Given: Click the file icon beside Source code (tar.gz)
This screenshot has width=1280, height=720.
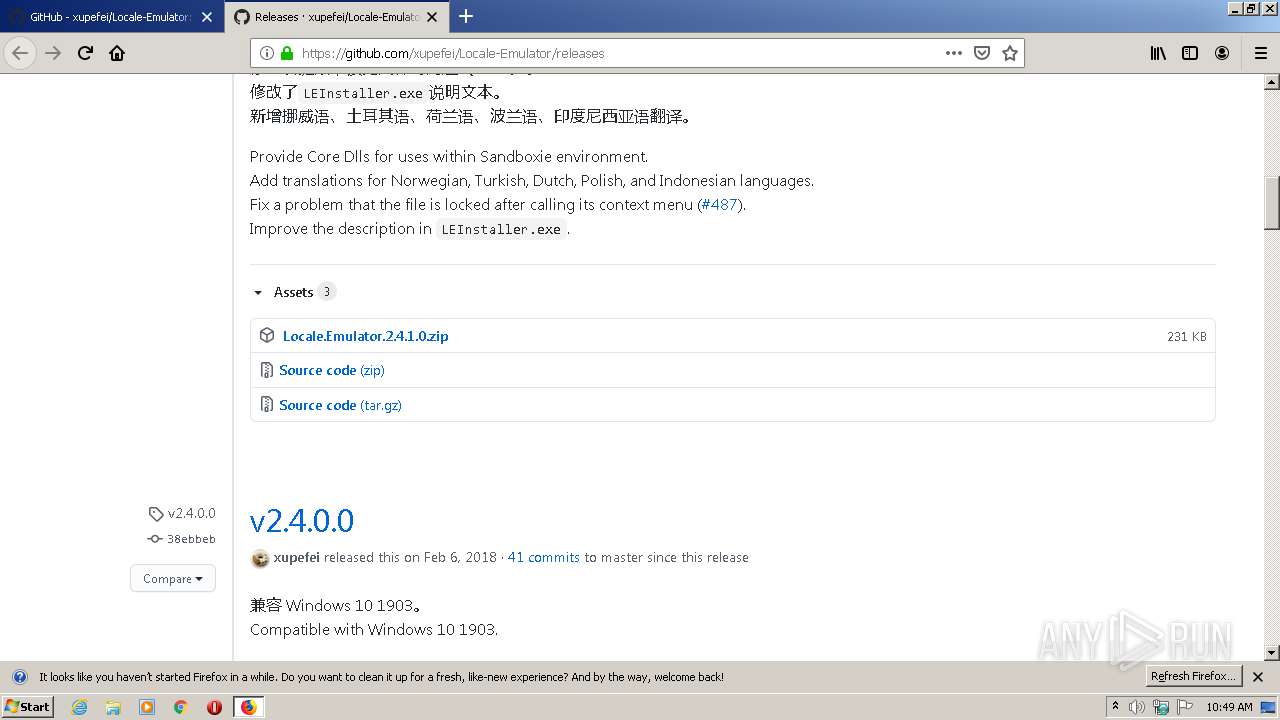Looking at the screenshot, I should (x=267, y=404).
